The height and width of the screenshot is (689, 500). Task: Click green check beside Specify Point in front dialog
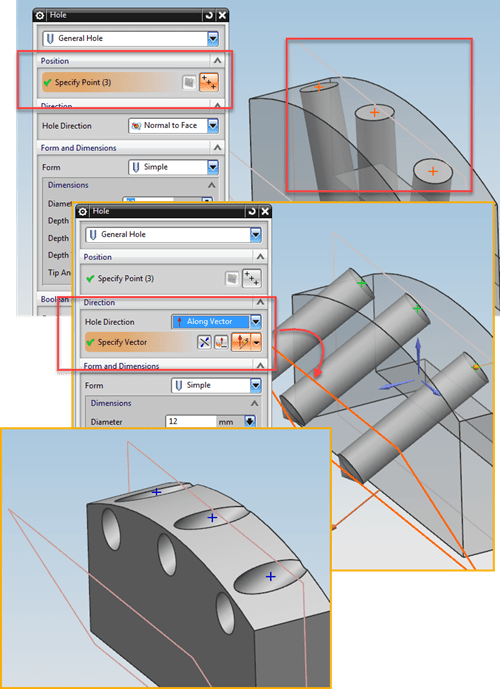[x=91, y=279]
